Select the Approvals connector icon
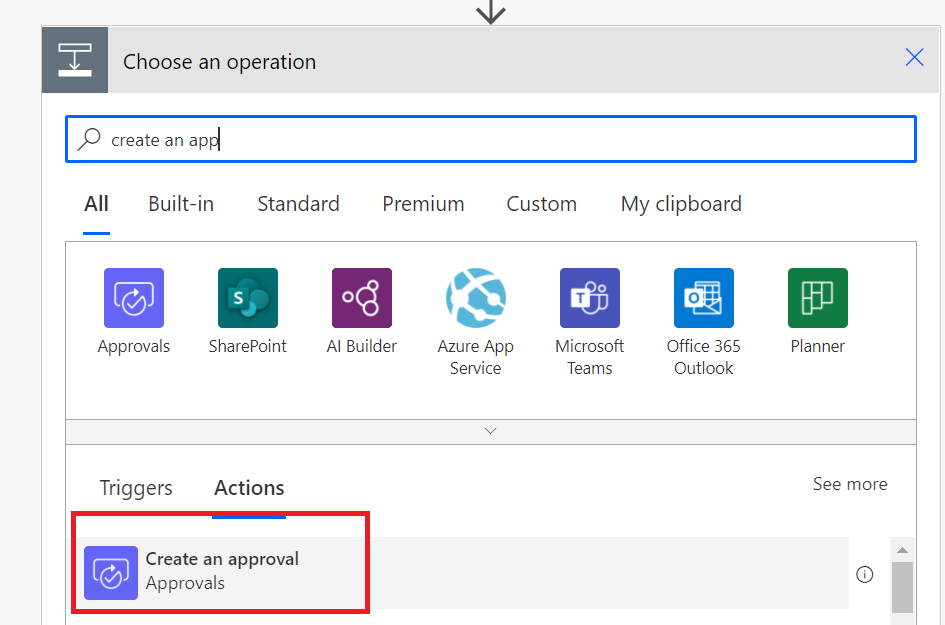 click(x=134, y=298)
